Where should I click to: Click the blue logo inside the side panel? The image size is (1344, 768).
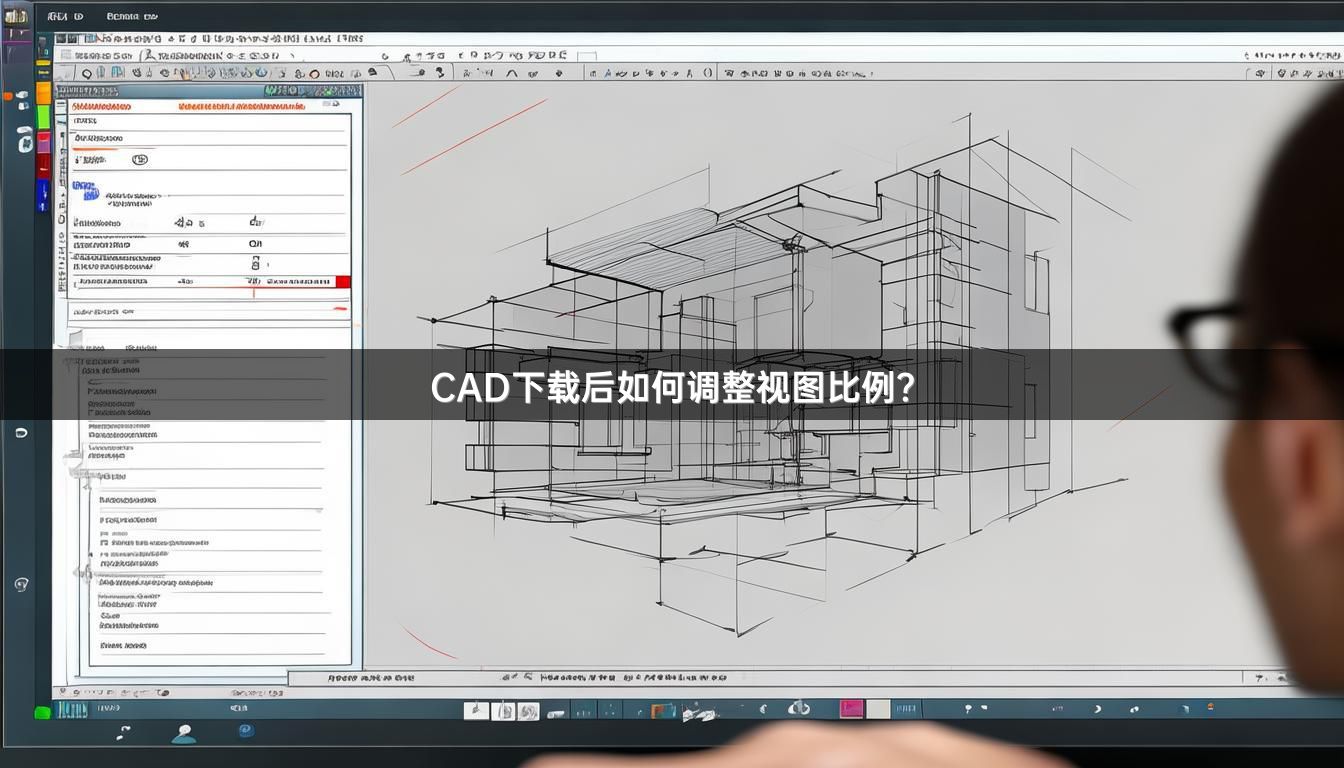pos(85,191)
